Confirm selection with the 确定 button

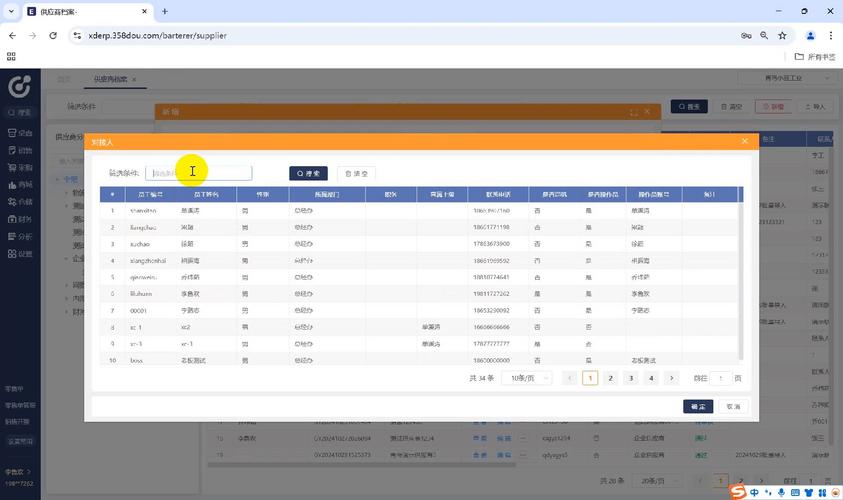(x=698, y=406)
